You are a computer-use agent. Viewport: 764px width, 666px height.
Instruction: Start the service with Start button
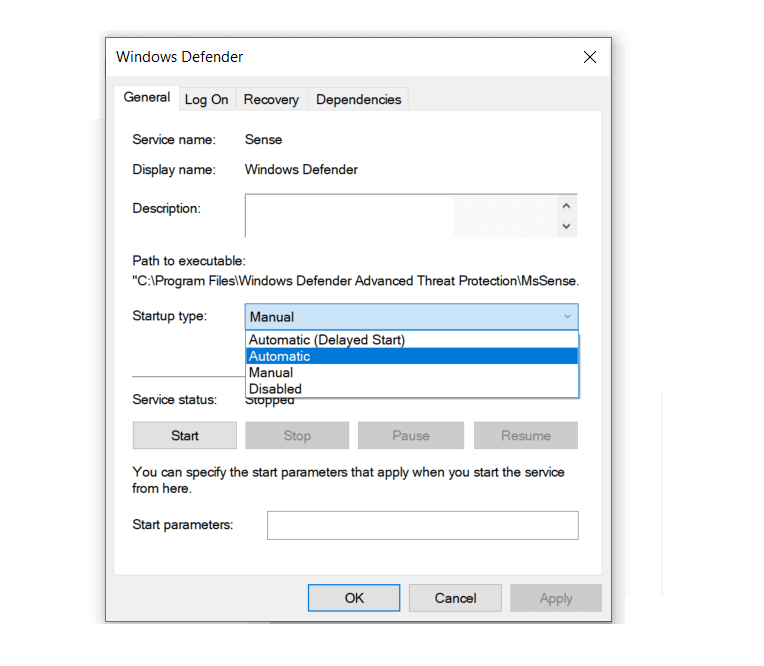click(x=185, y=436)
